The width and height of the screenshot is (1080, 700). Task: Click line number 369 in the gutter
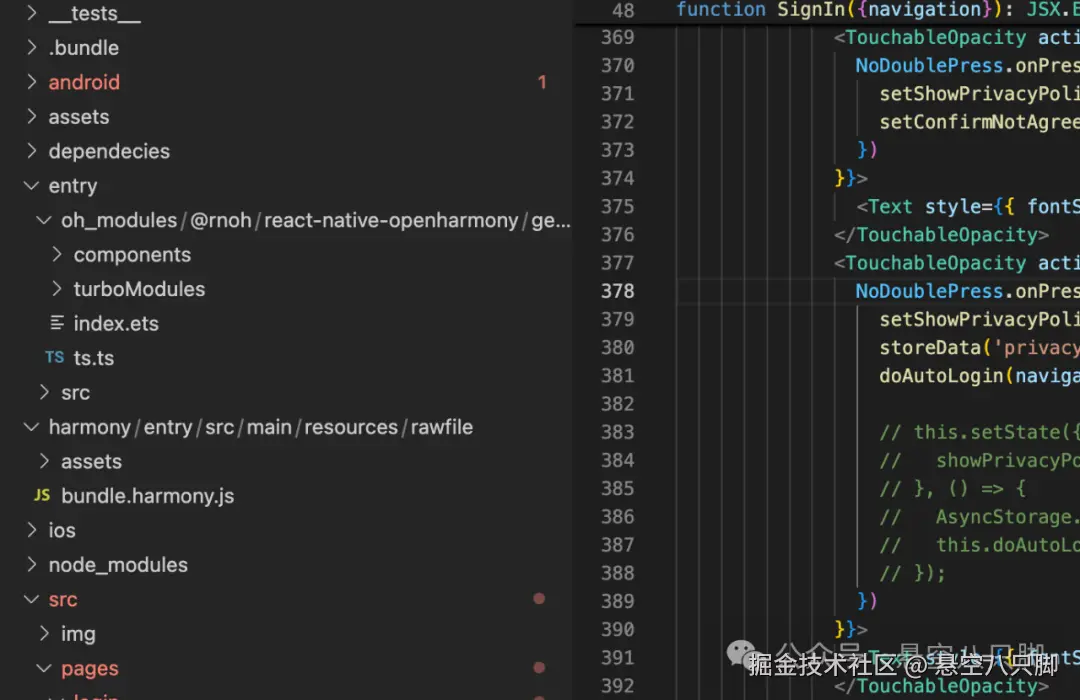click(617, 37)
